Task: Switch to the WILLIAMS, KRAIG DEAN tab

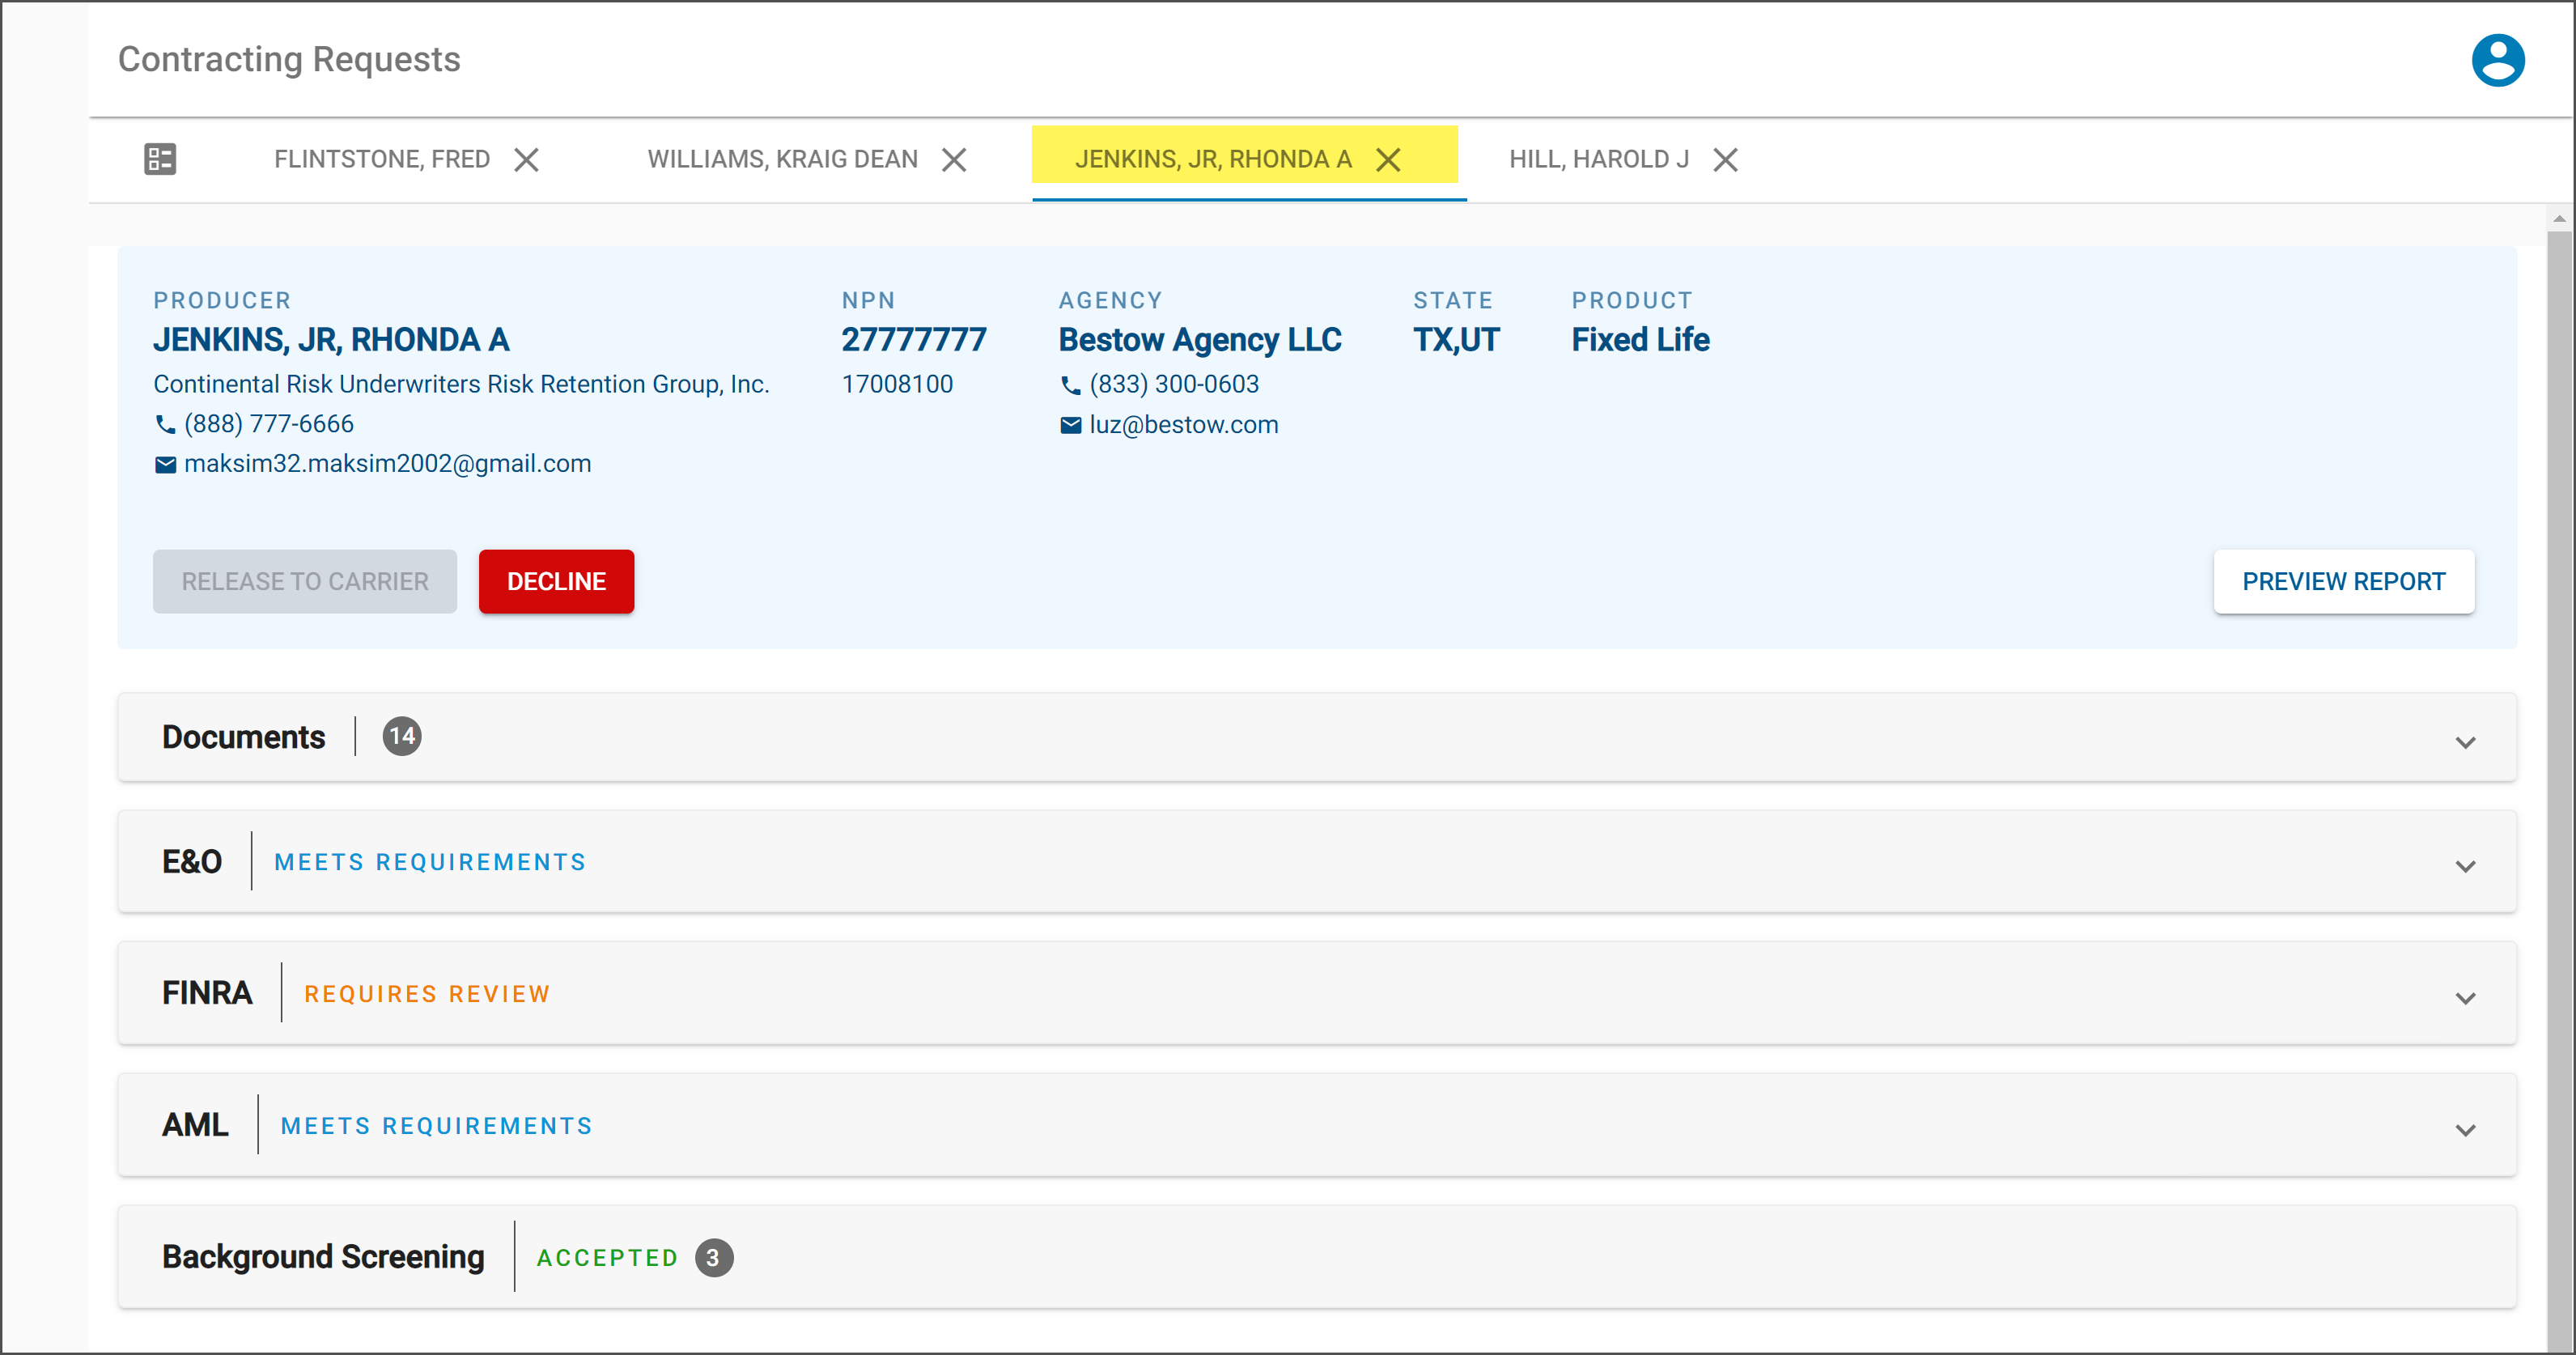Action: tap(782, 160)
